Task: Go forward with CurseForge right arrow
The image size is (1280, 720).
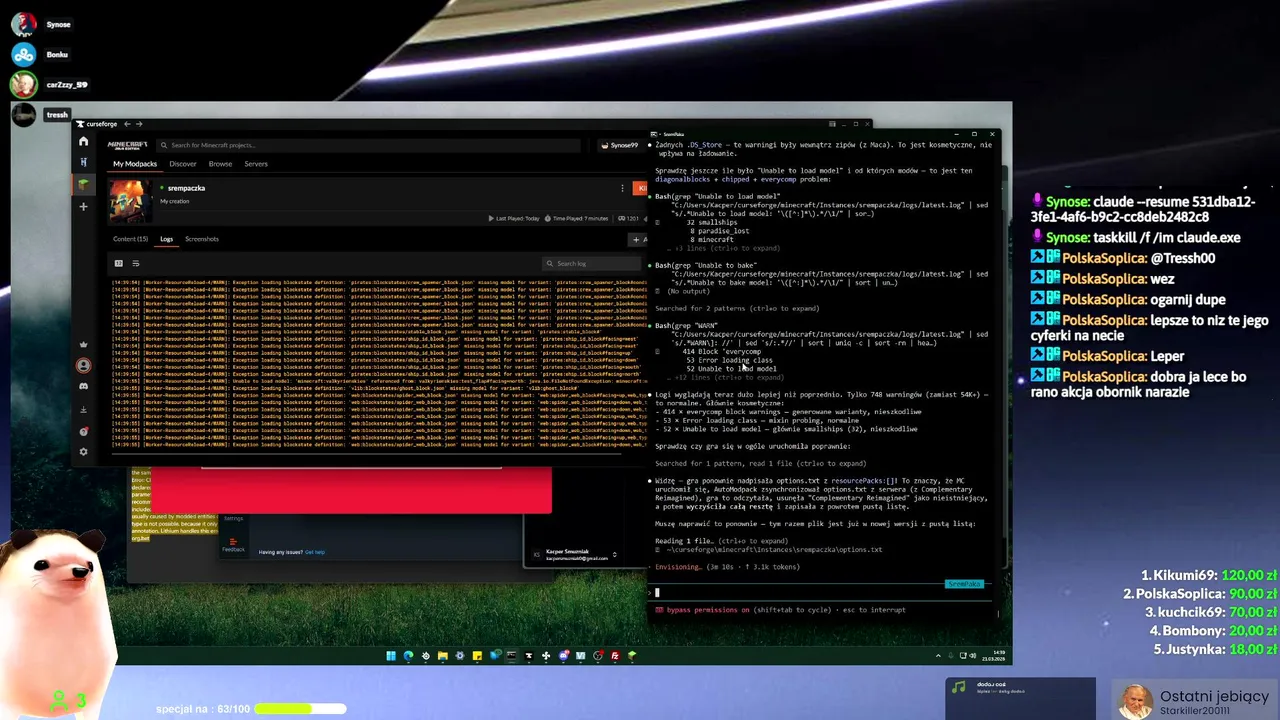Action: [x=139, y=124]
